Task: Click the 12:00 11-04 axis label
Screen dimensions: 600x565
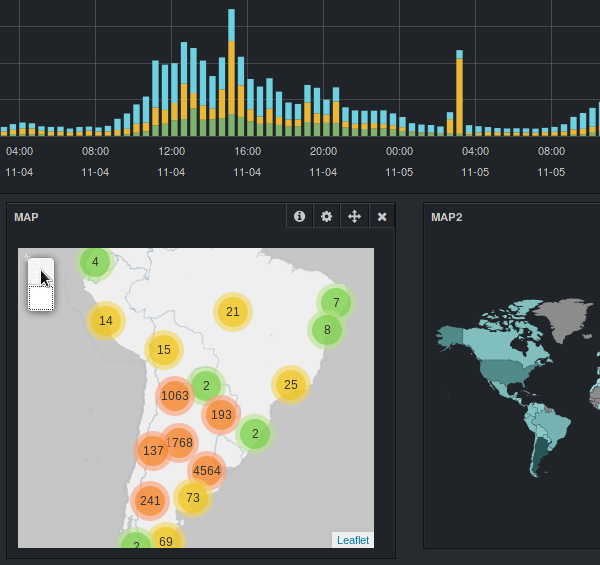Action: coord(171,161)
